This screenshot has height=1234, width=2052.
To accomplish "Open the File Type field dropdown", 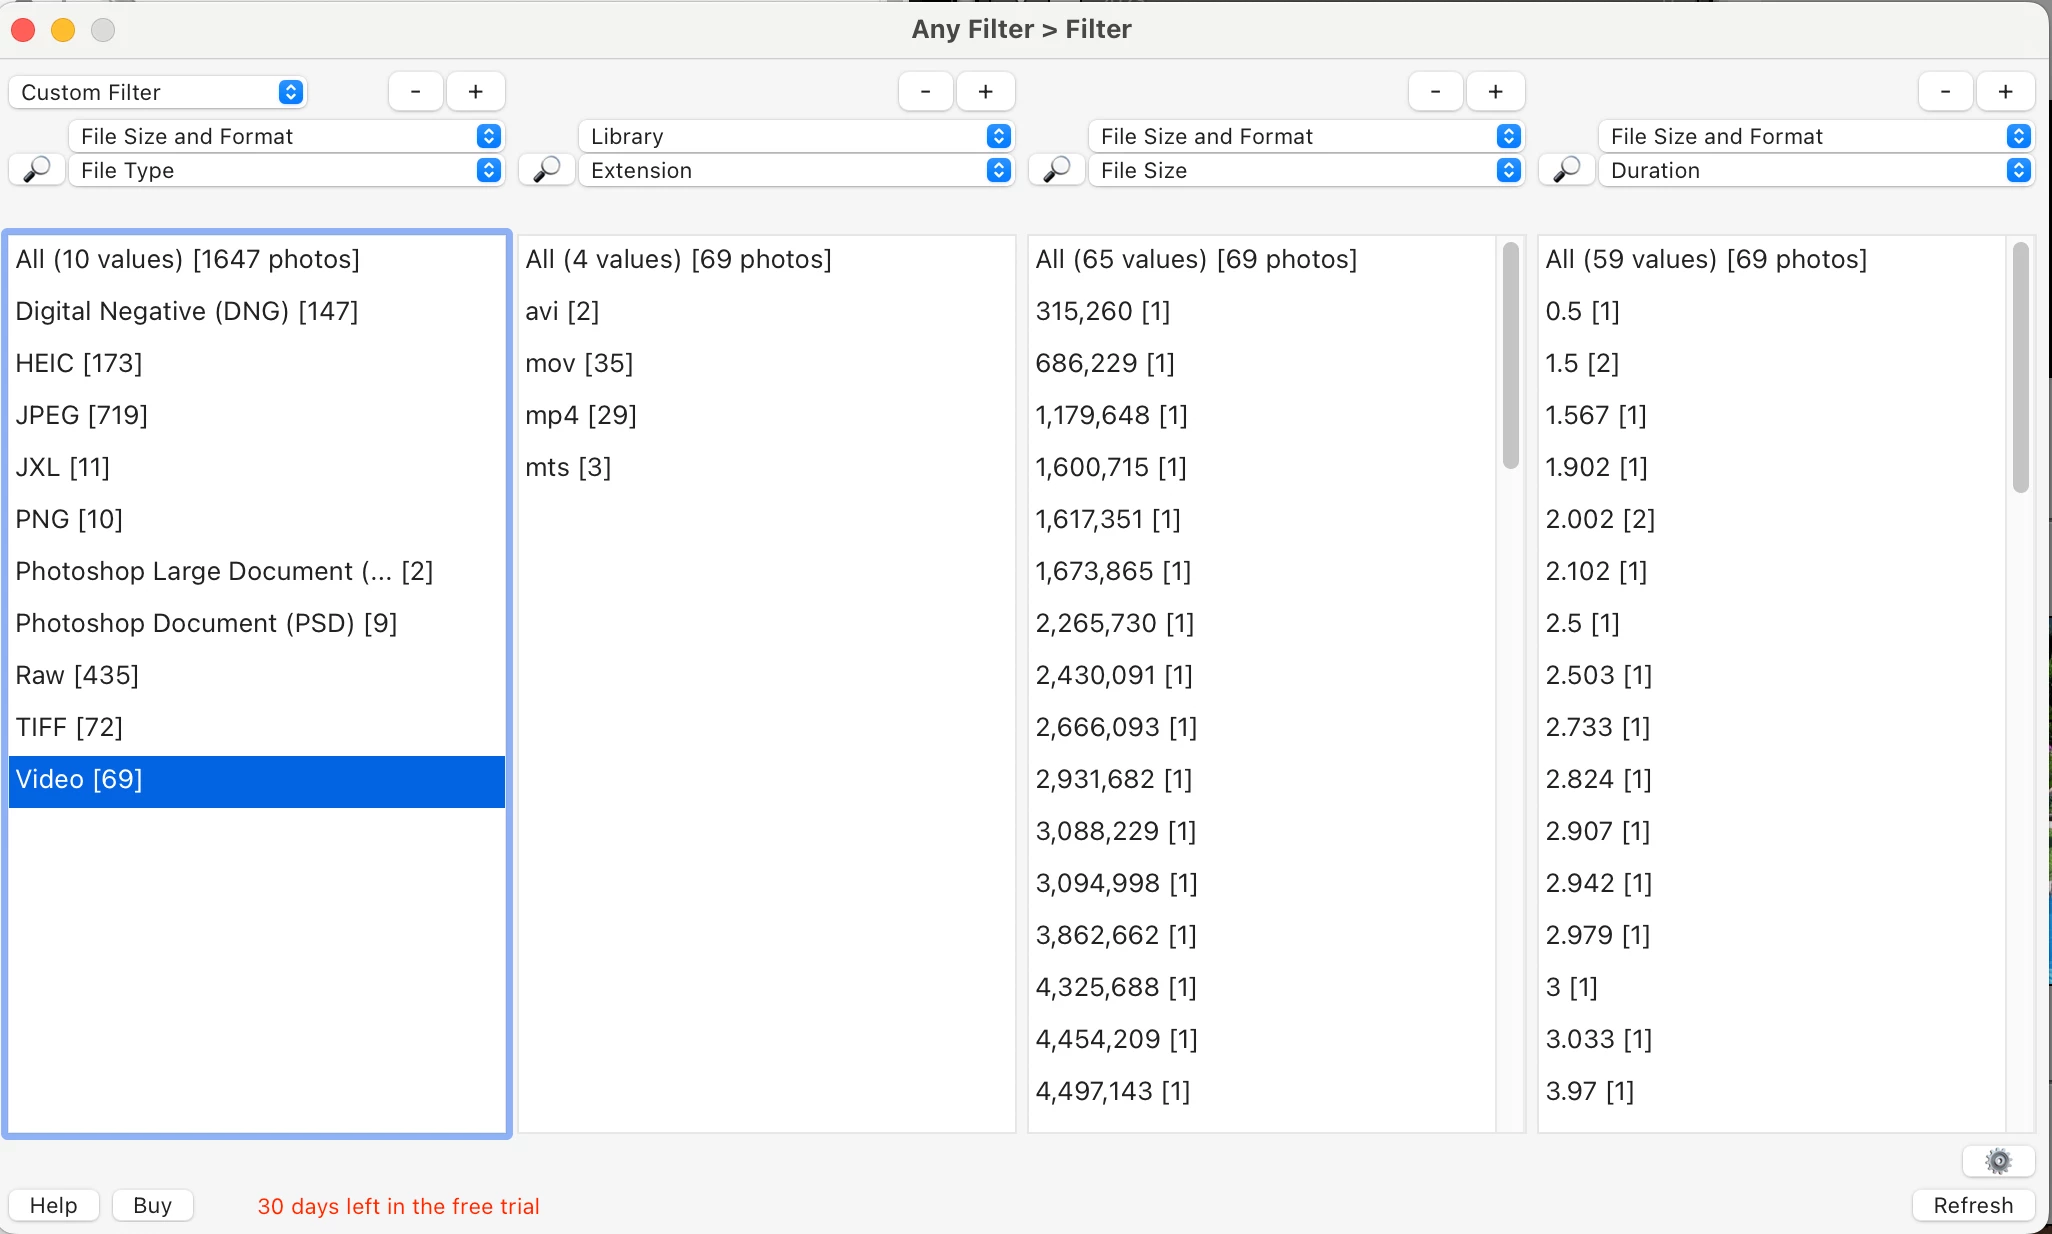I will [287, 170].
